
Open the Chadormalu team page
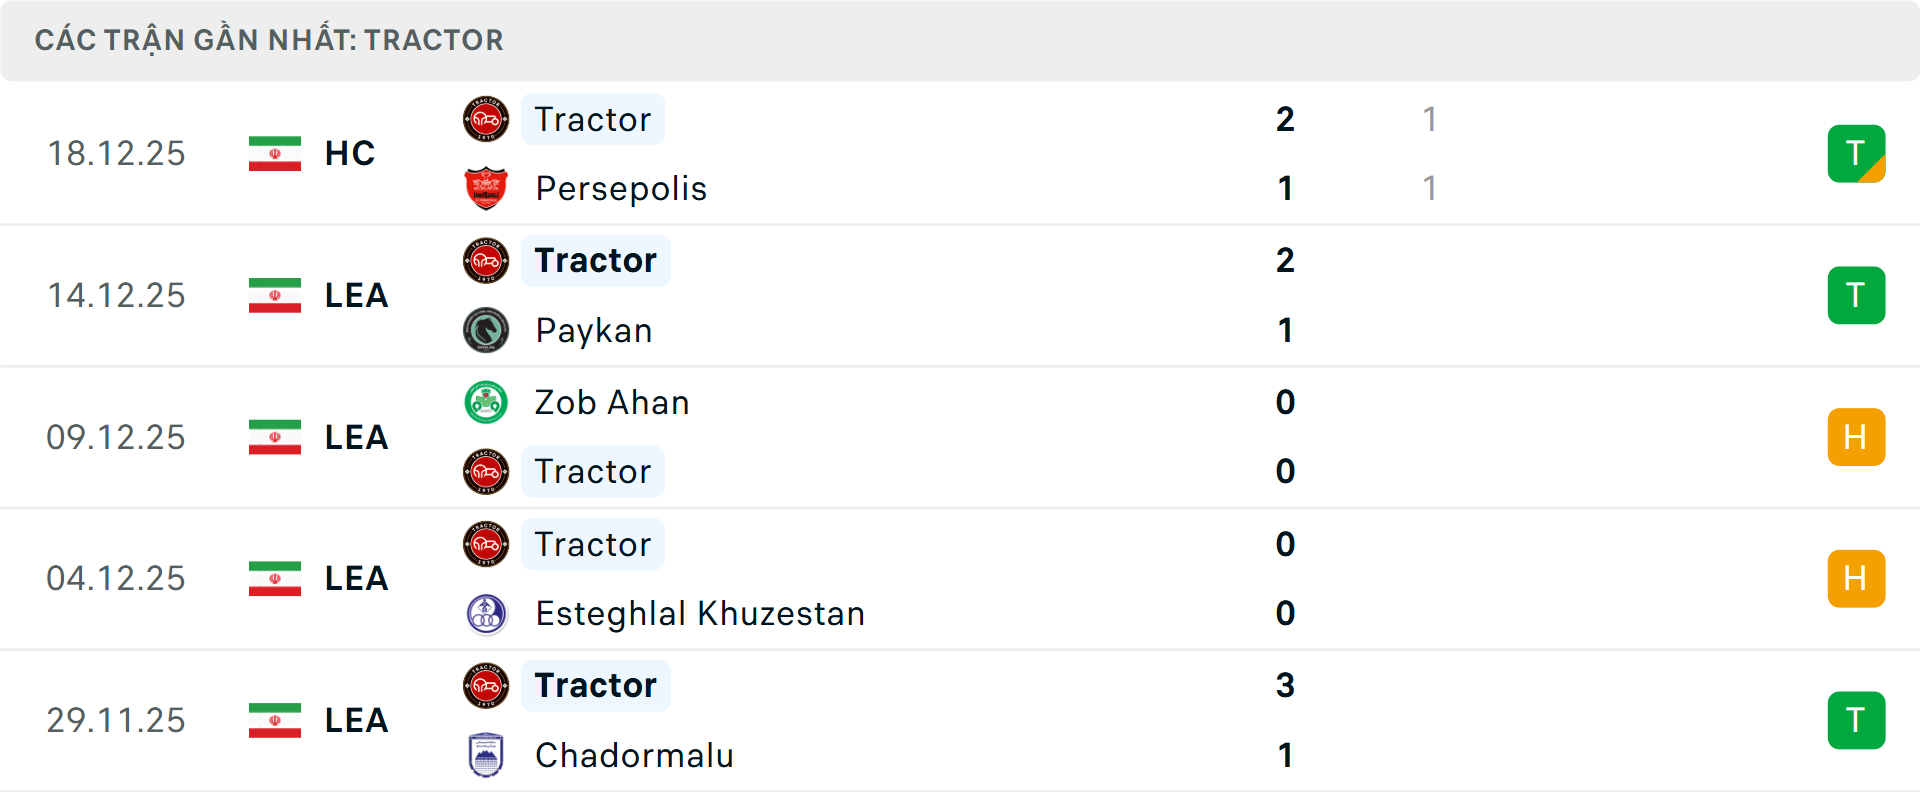point(634,755)
